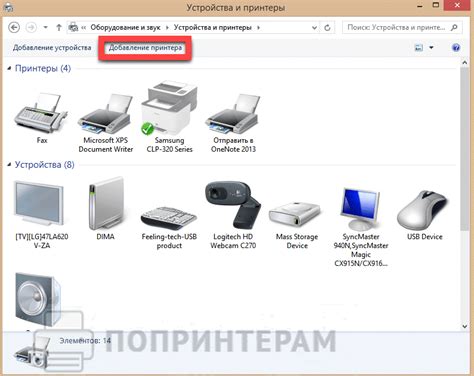This screenshot has height=376, width=474.
Task: Select Logitech HD Webcam C270 device
Action: [x=233, y=205]
